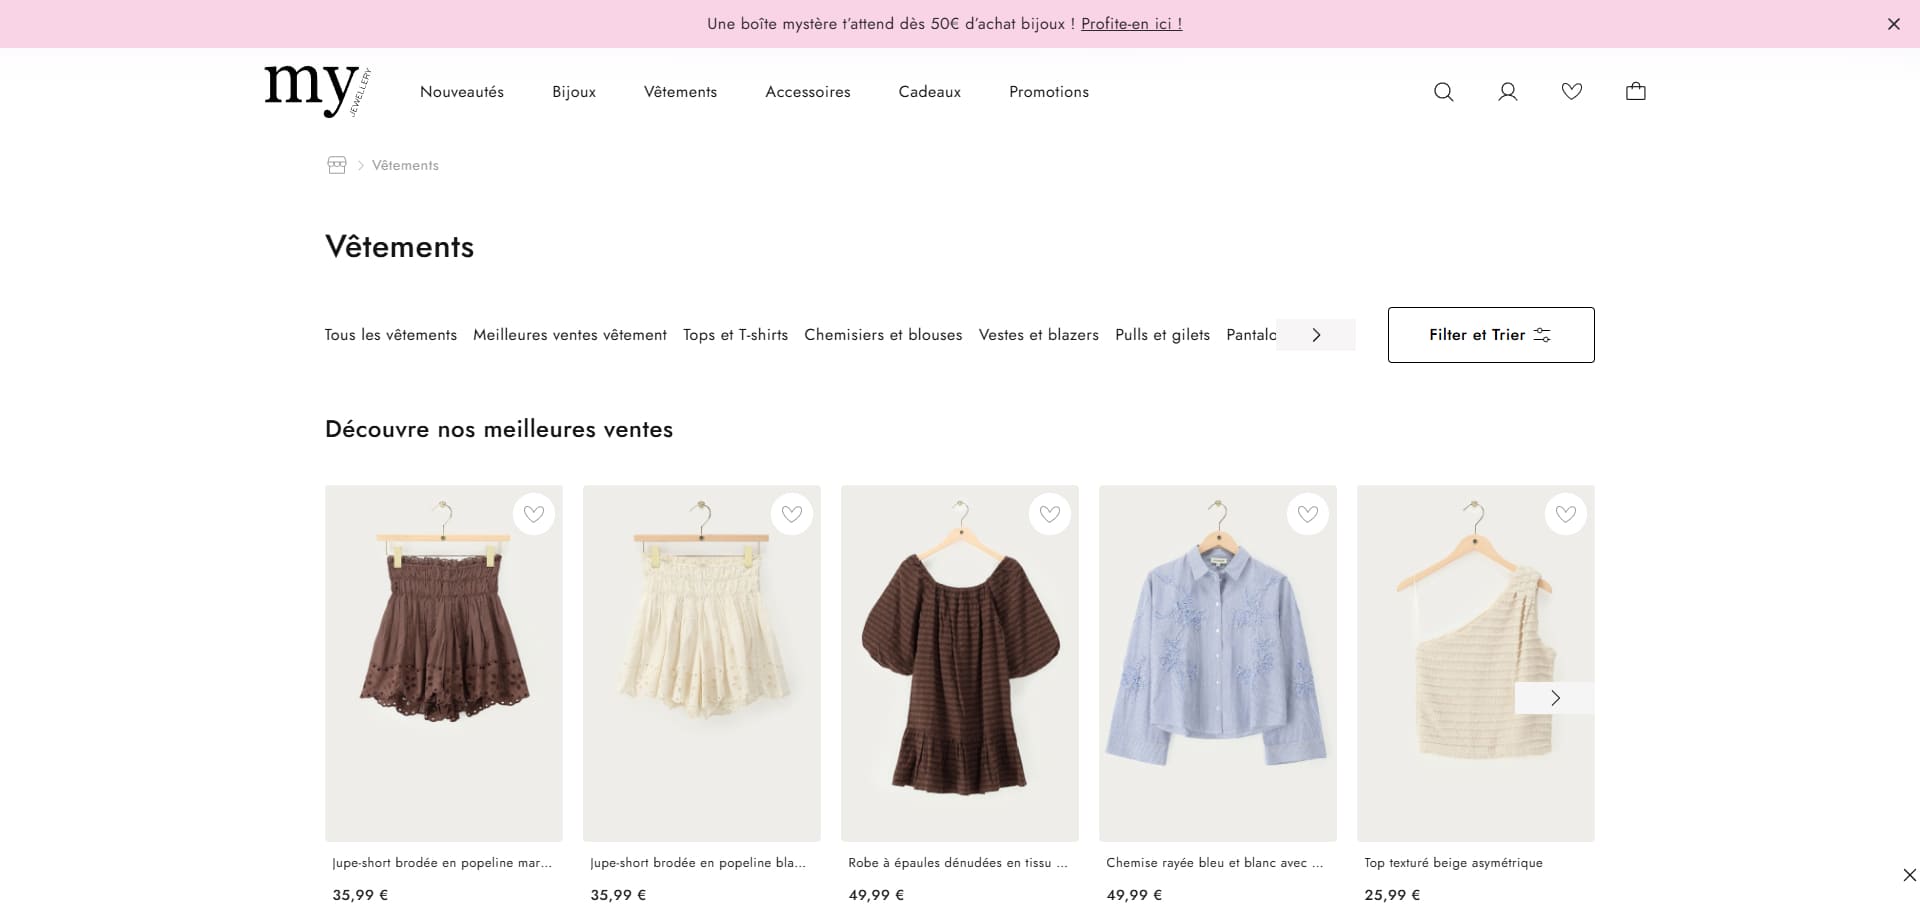Click title Top texturé beige asymétrique
This screenshot has width=1920, height=919.
pos(1453,863)
